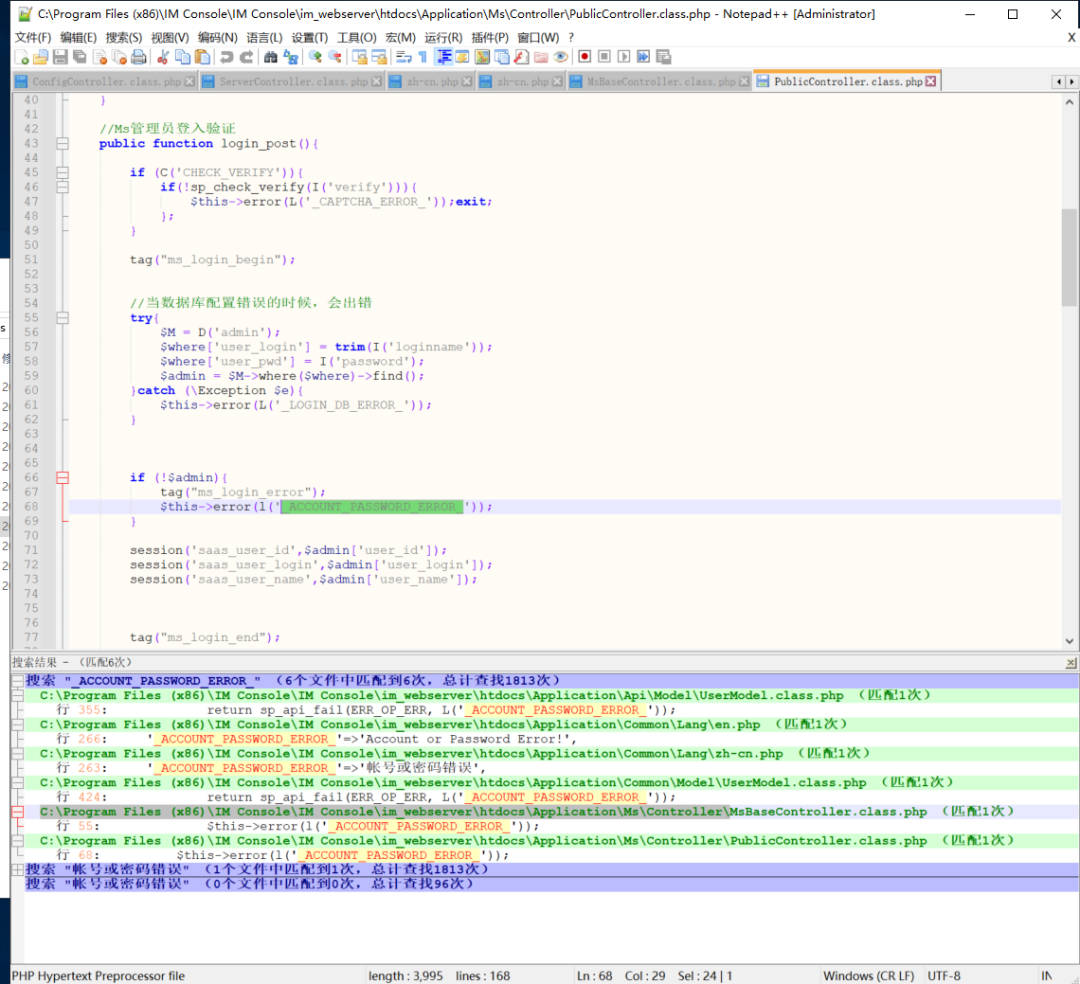1080x984 pixels.
Task: Zoom out with the toolbar magnifier icon
Action: pyautogui.click(x=335, y=57)
